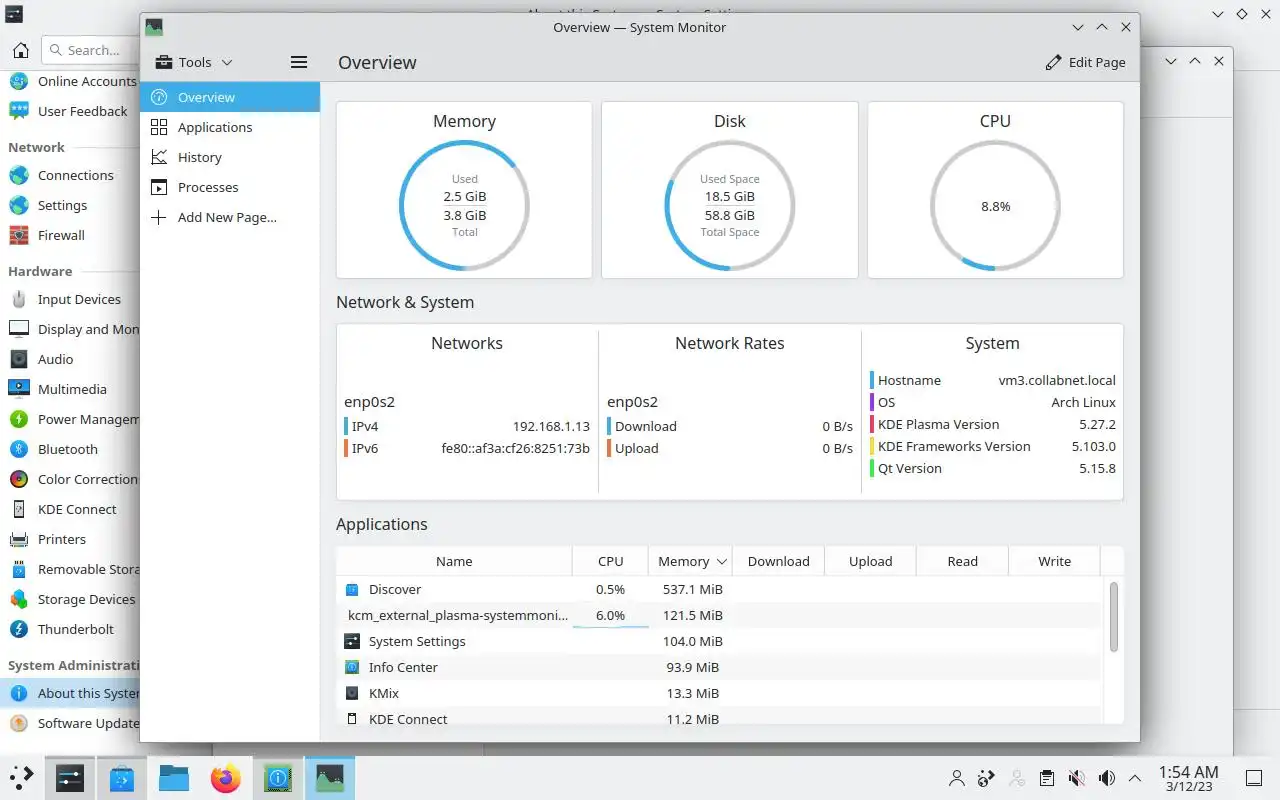Screen dimensions: 1280x800
Task: Select the Applications page icon in sidebar
Action: point(159,127)
